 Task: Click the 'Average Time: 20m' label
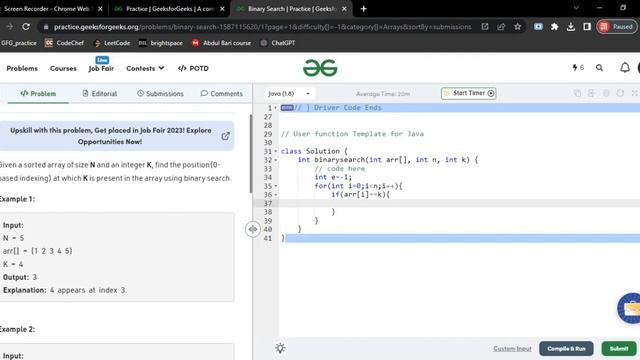382,94
